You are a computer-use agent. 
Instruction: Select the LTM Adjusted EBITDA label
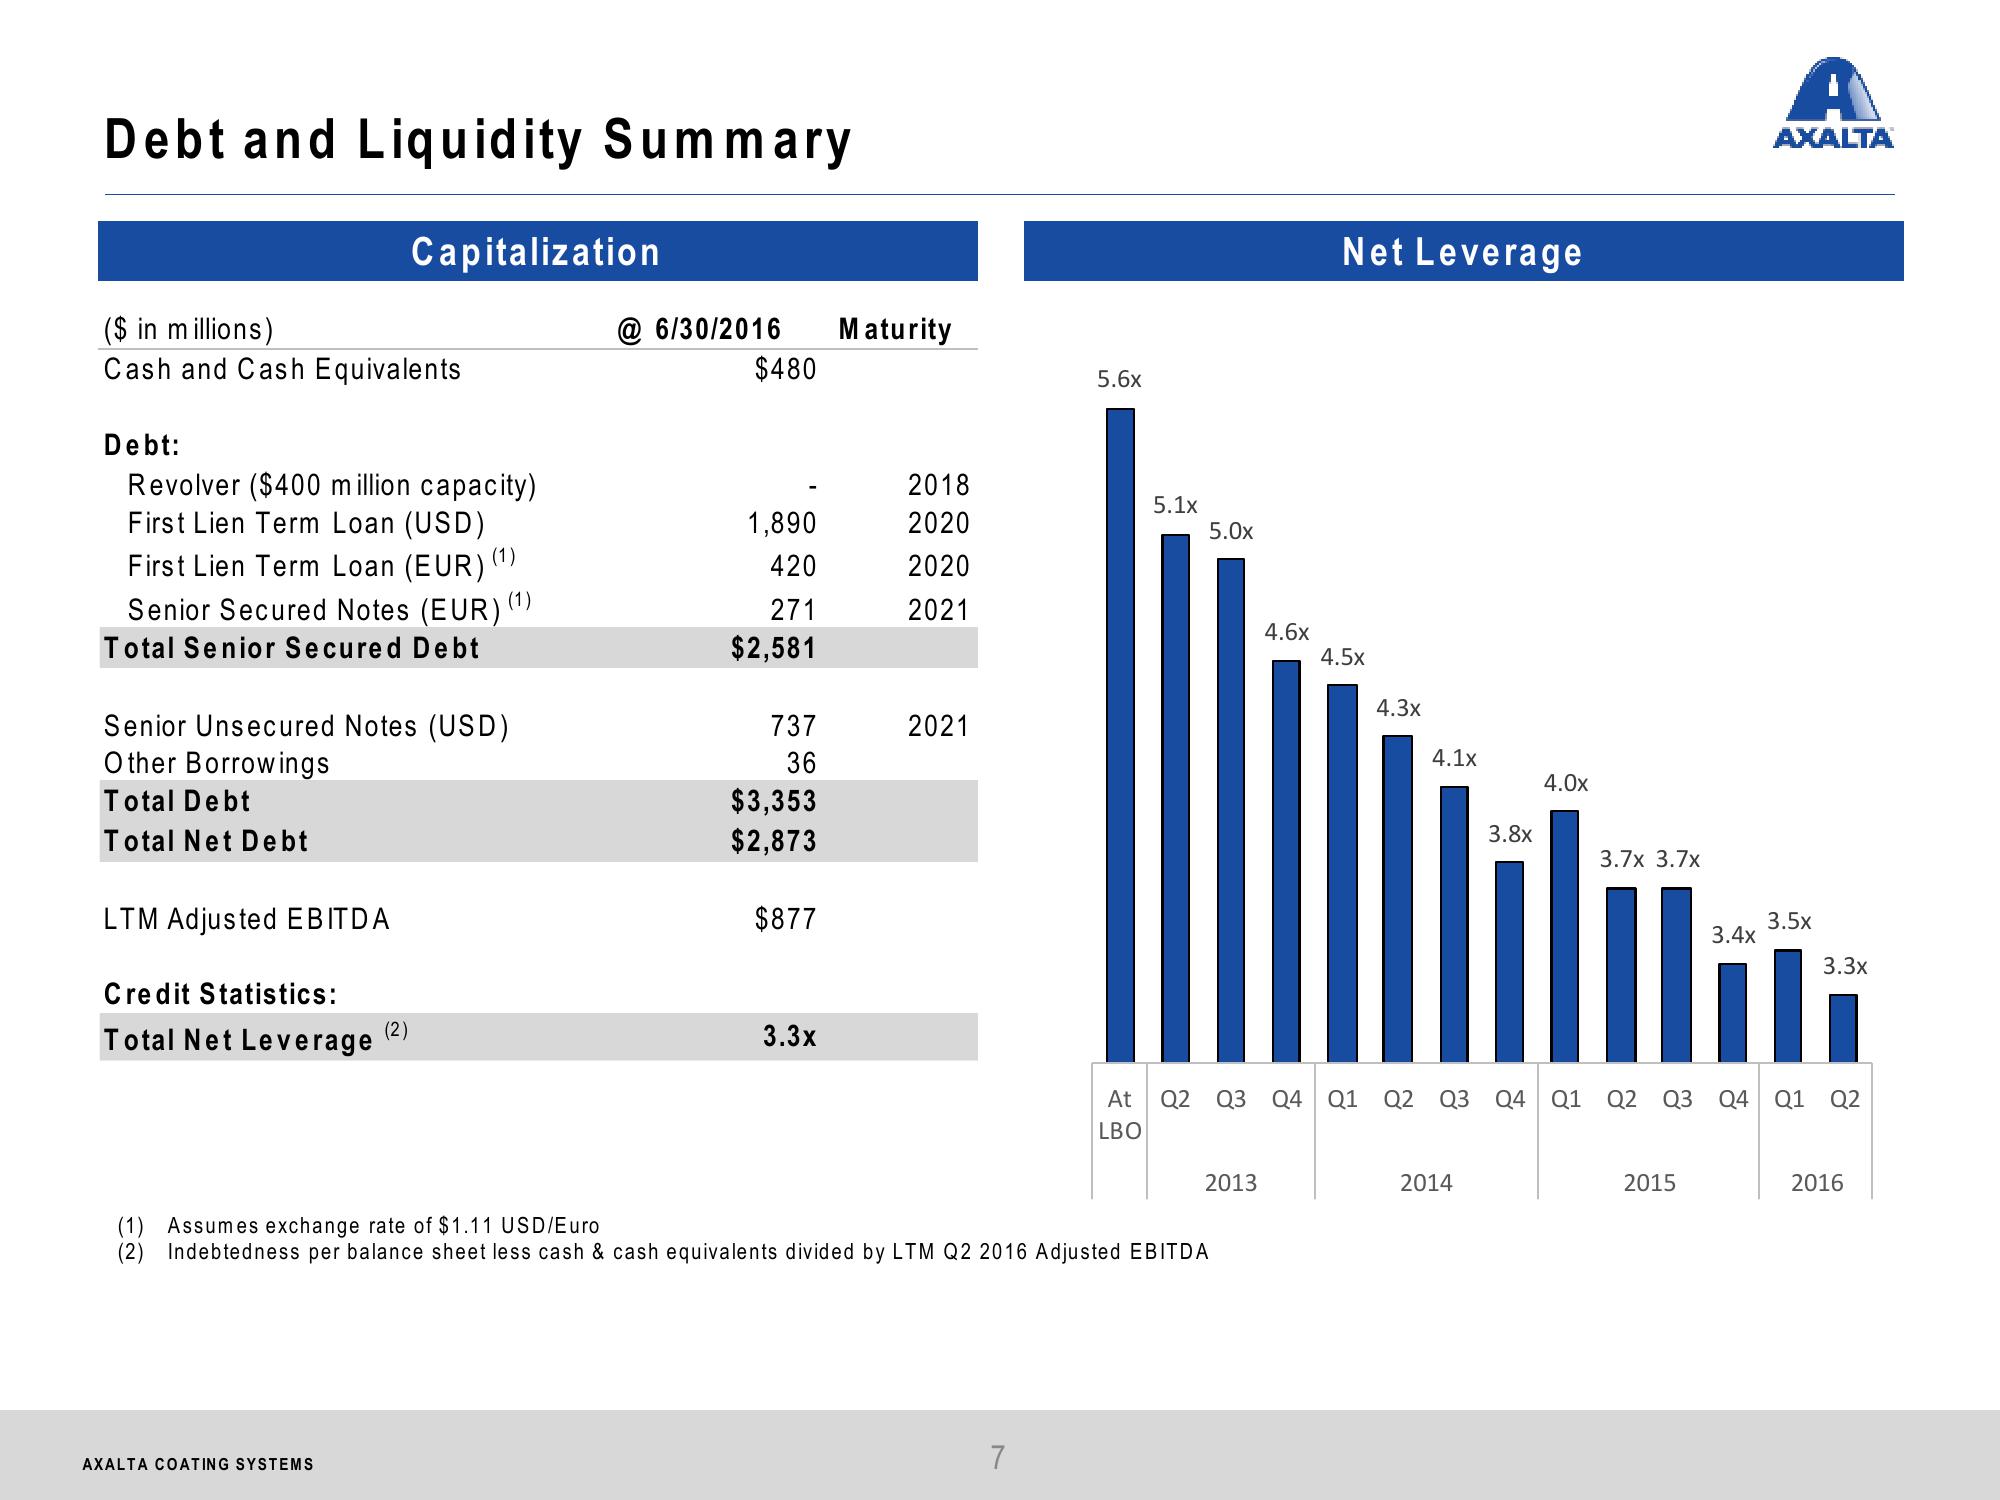click(x=247, y=919)
